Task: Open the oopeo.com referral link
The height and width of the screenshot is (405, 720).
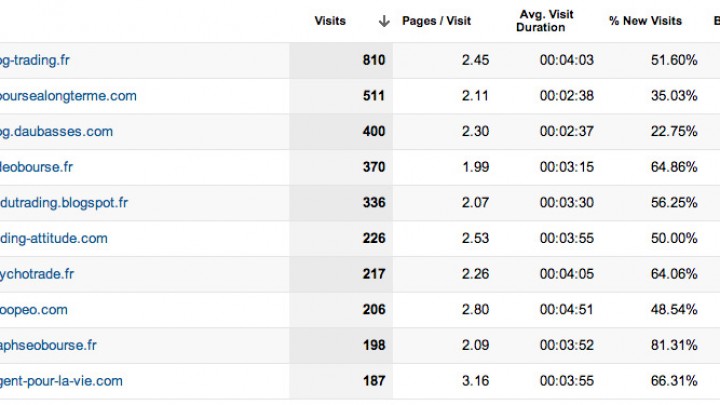Action: [34, 310]
